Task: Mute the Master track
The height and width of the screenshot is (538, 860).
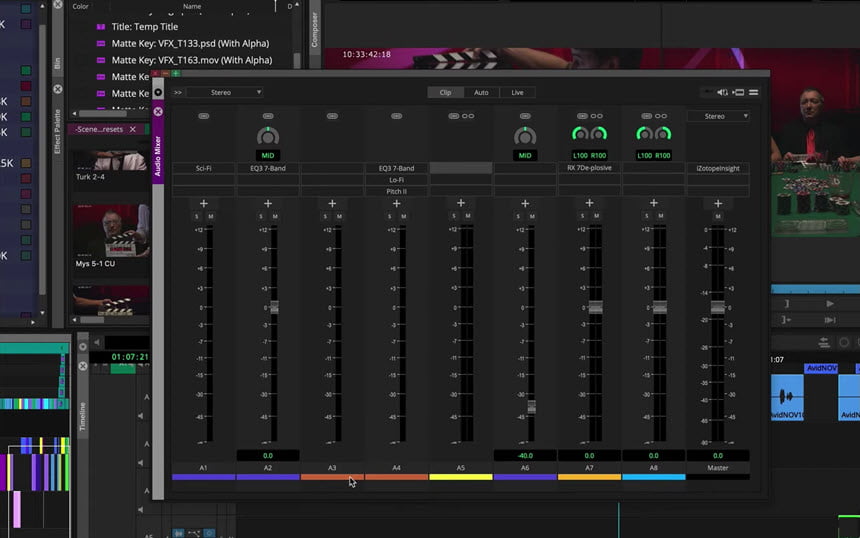Action: click(718, 217)
